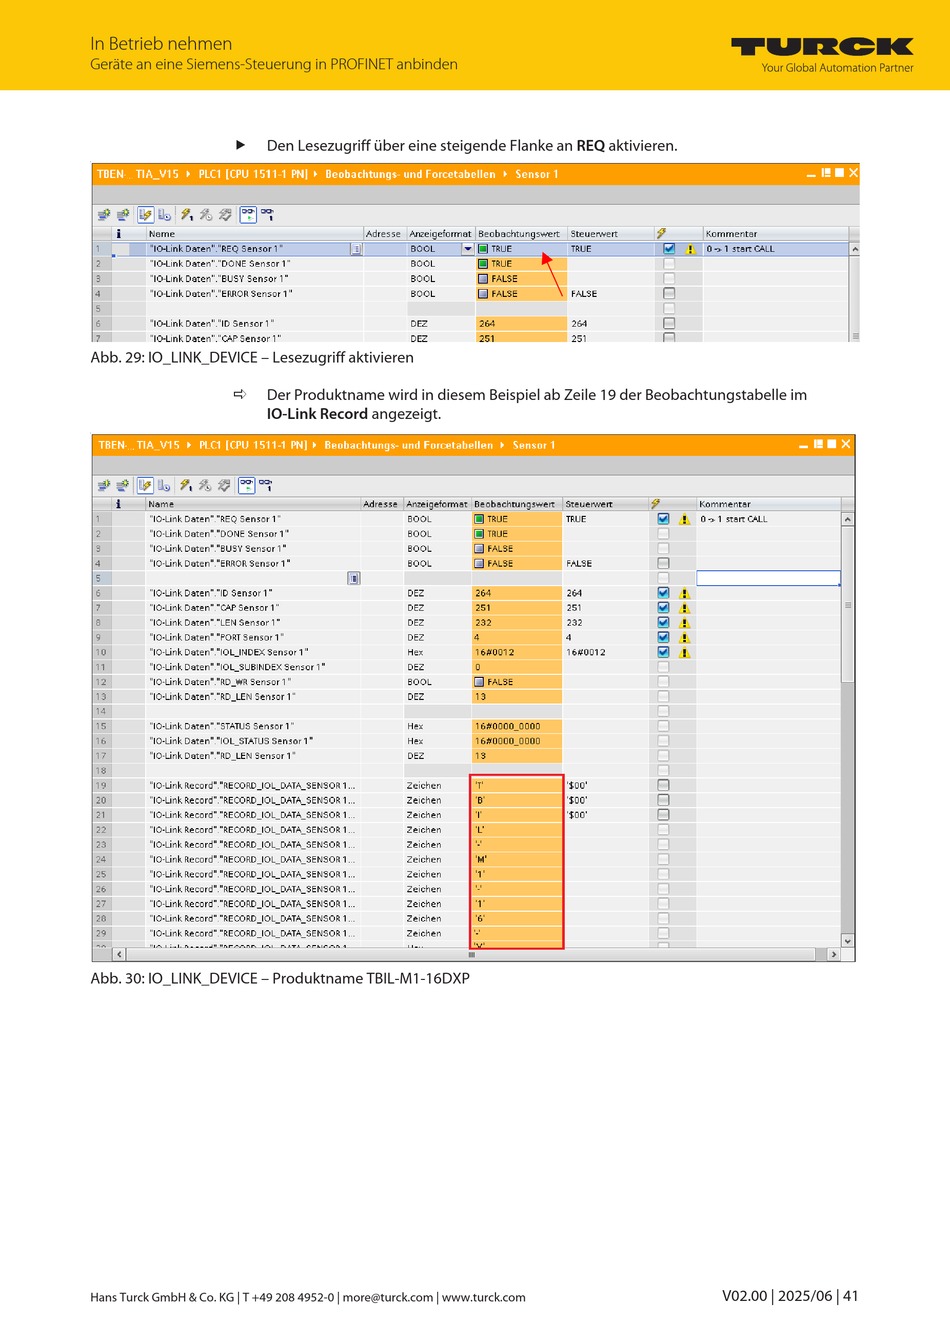Click scroll-up arrow of upper table

854,248
